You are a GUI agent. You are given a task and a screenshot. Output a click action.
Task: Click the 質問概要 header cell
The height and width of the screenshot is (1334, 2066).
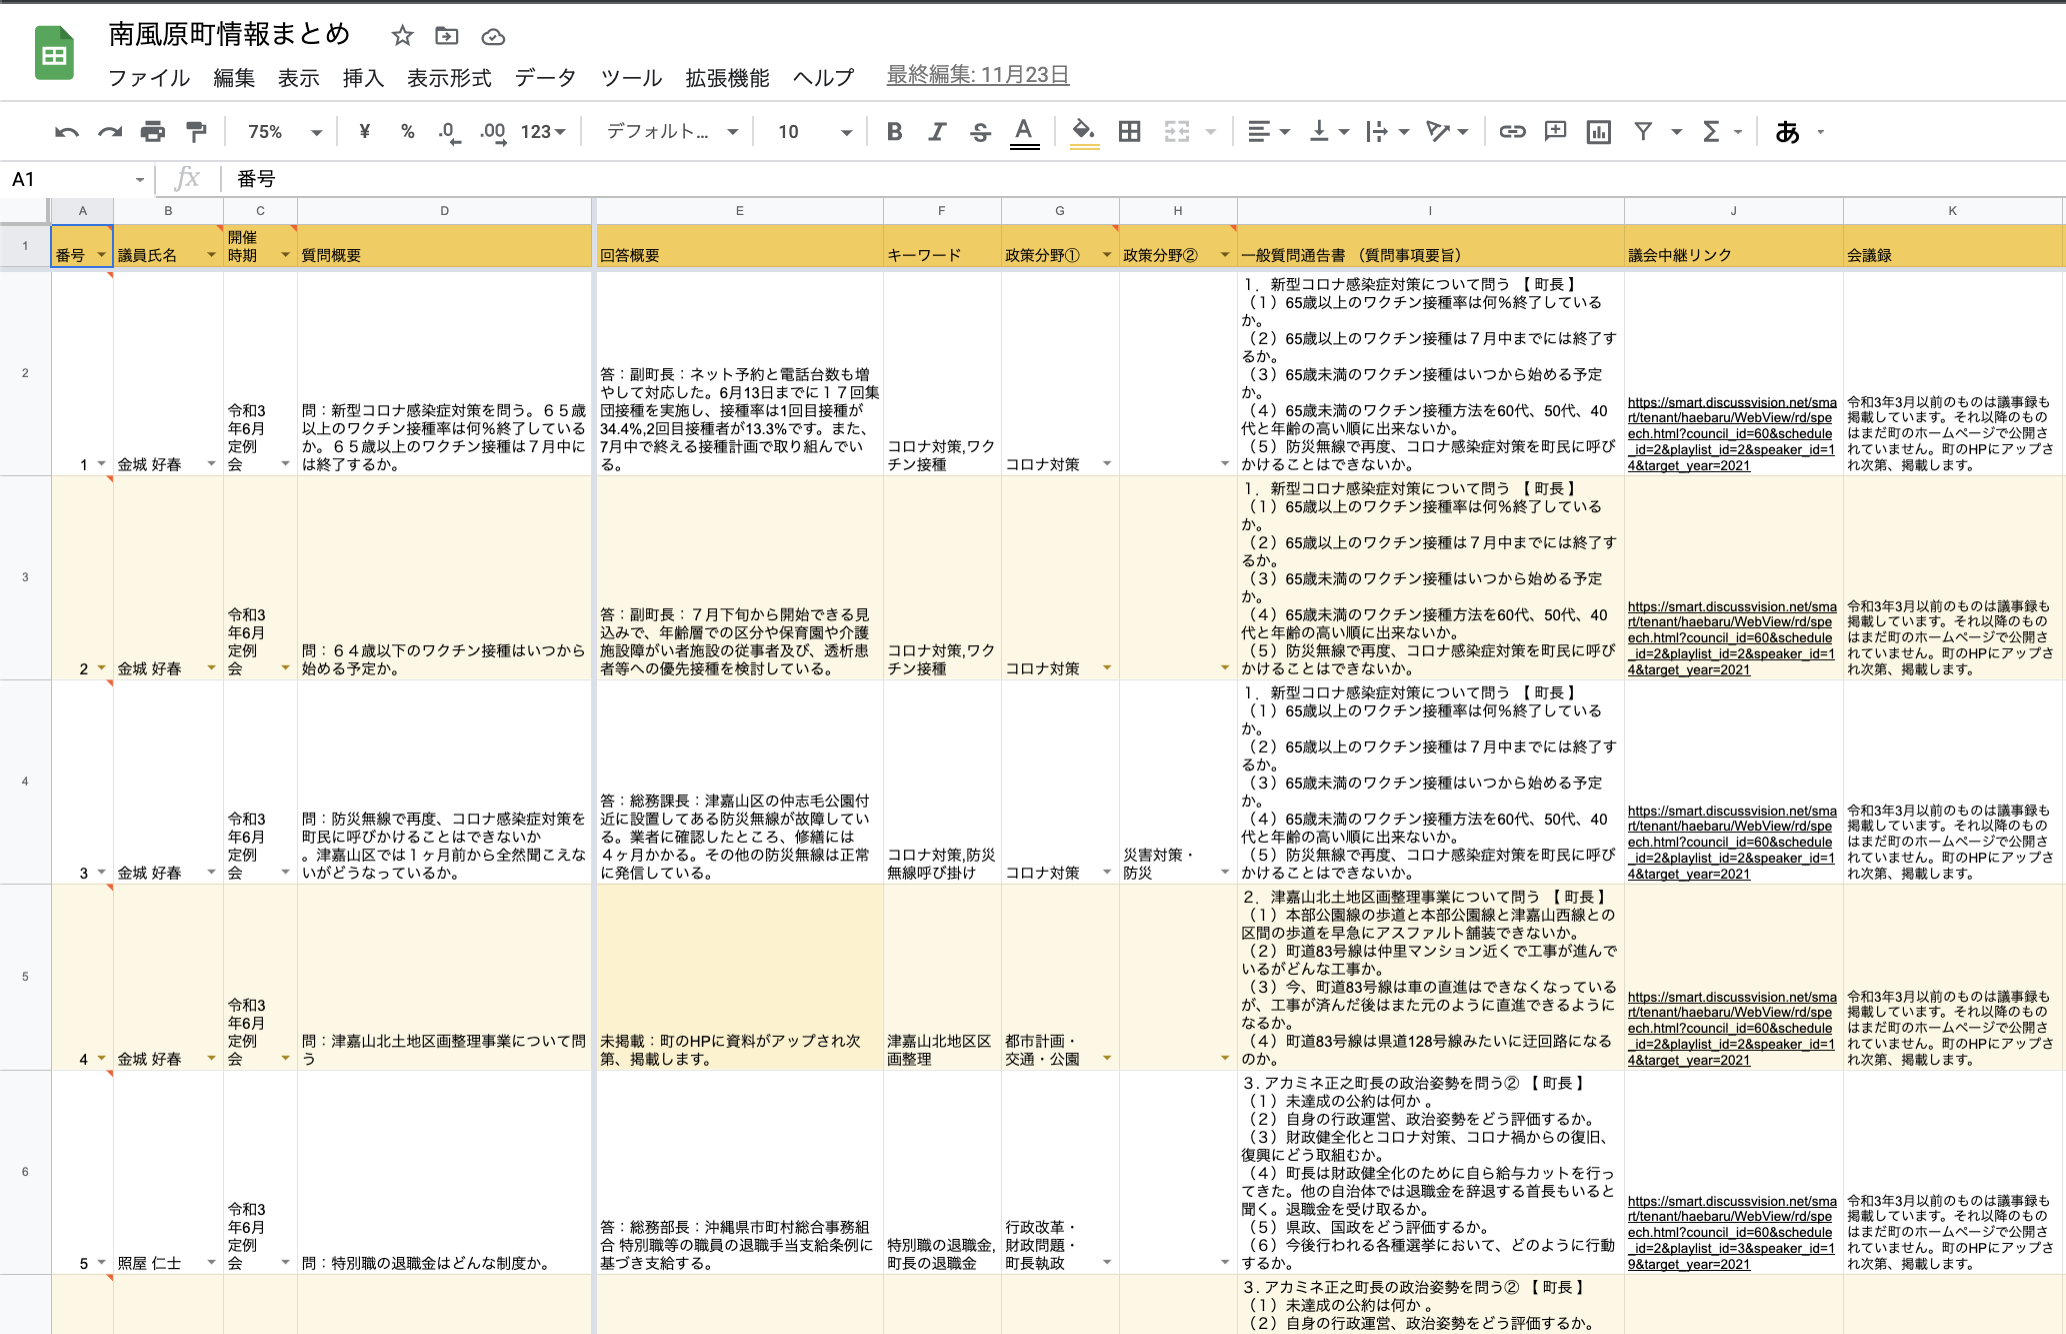[x=444, y=246]
